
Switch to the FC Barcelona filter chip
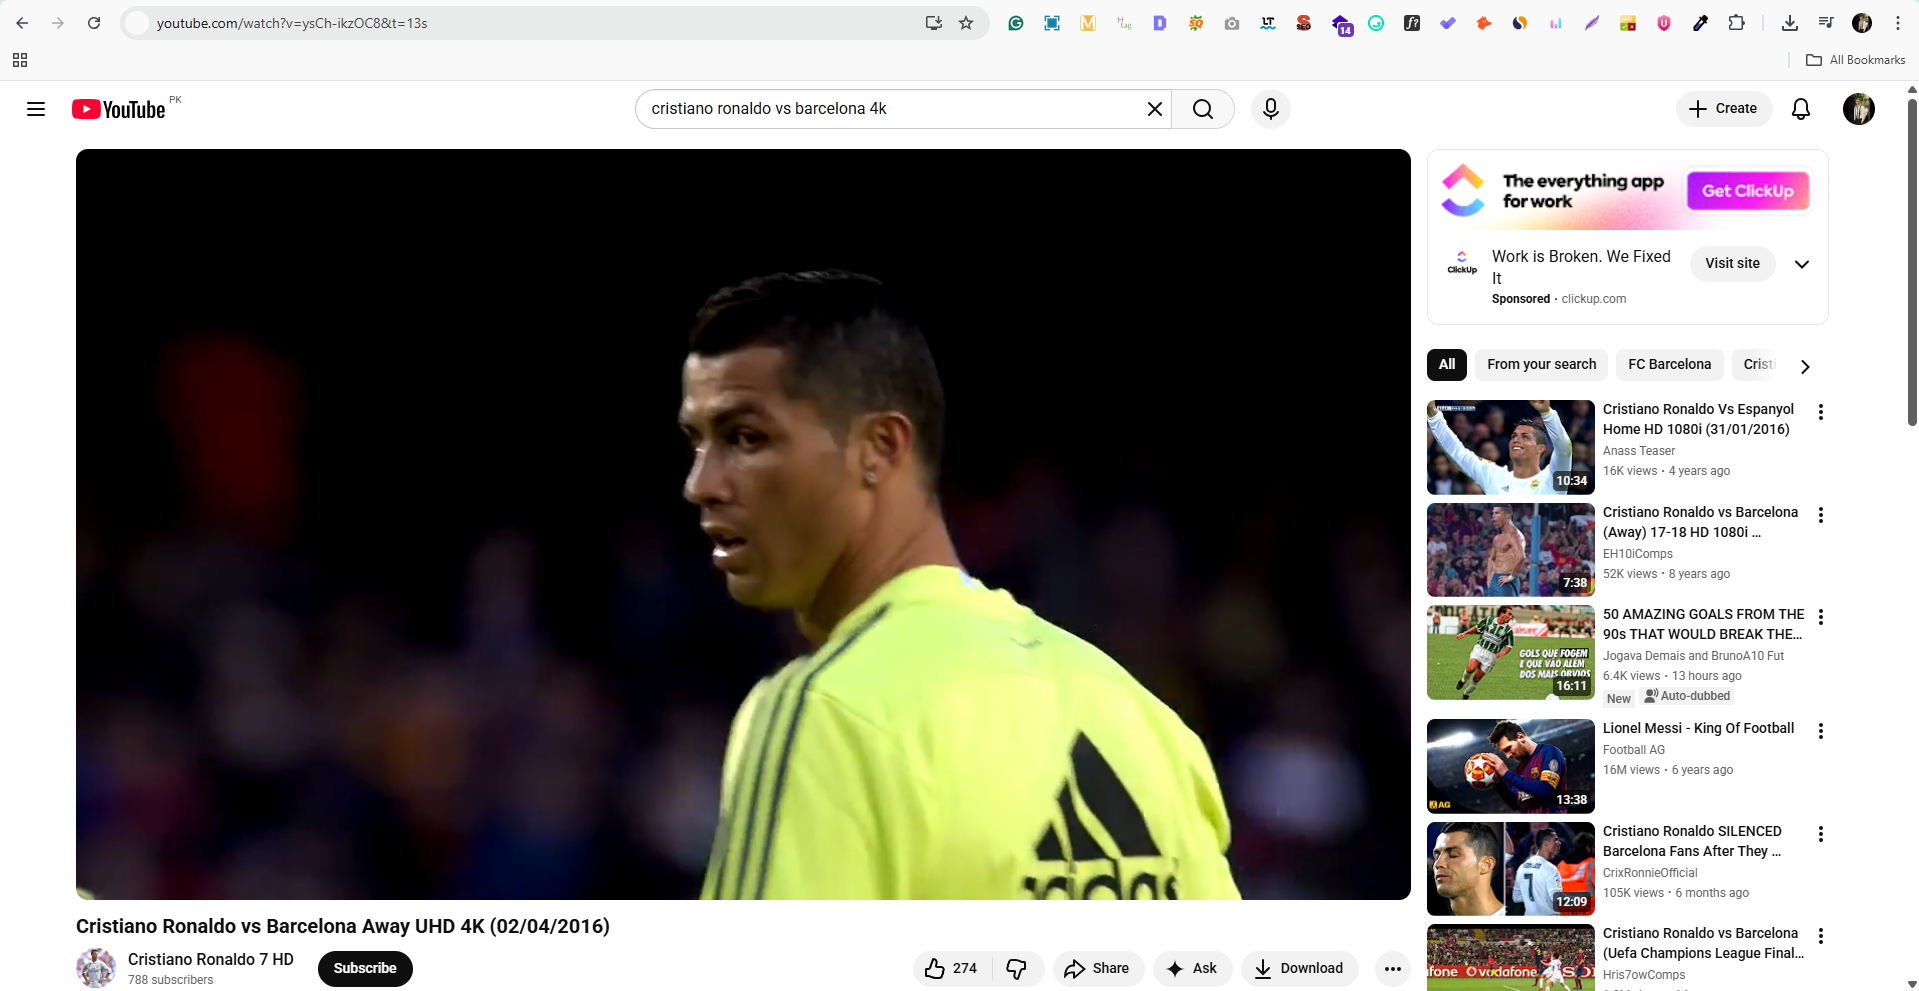1668,364
